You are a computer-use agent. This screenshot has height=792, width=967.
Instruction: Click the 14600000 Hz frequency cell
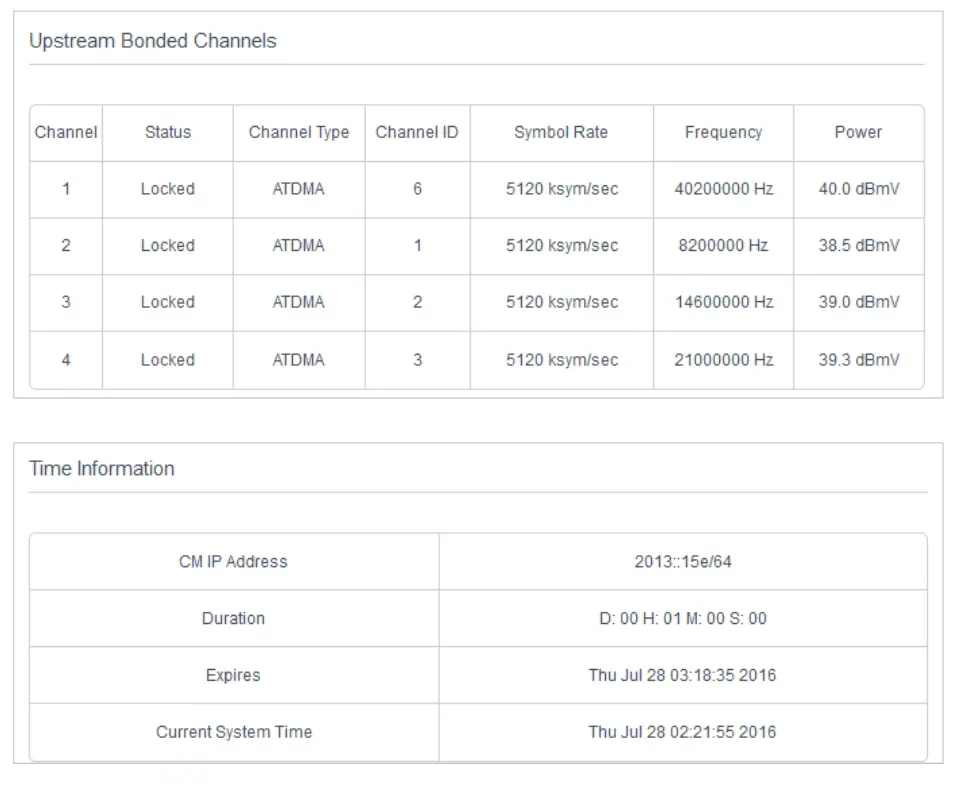click(723, 302)
